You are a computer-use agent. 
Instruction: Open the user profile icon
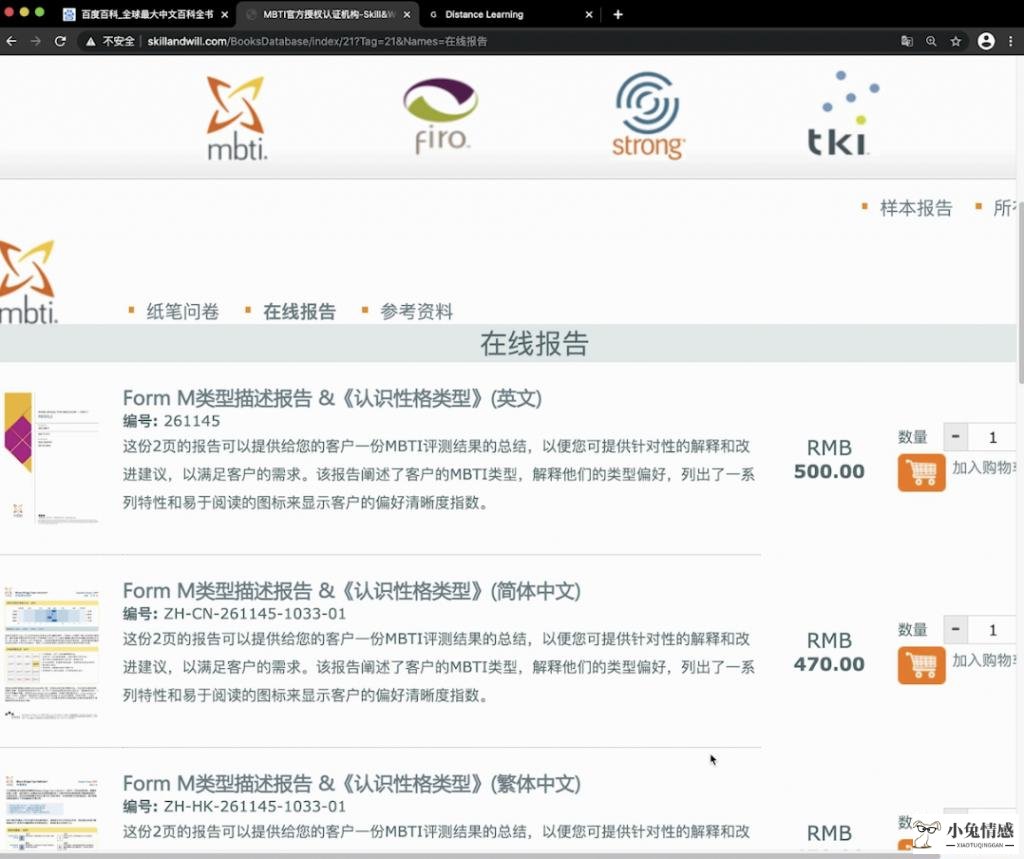pos(986,41)
